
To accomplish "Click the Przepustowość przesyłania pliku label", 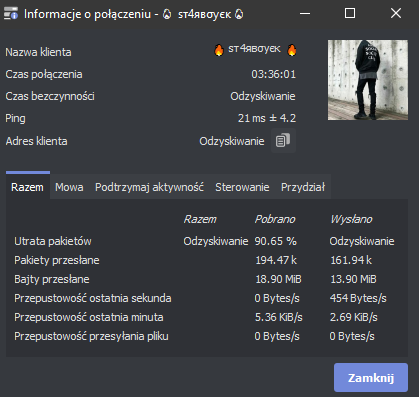I will 91,336.
